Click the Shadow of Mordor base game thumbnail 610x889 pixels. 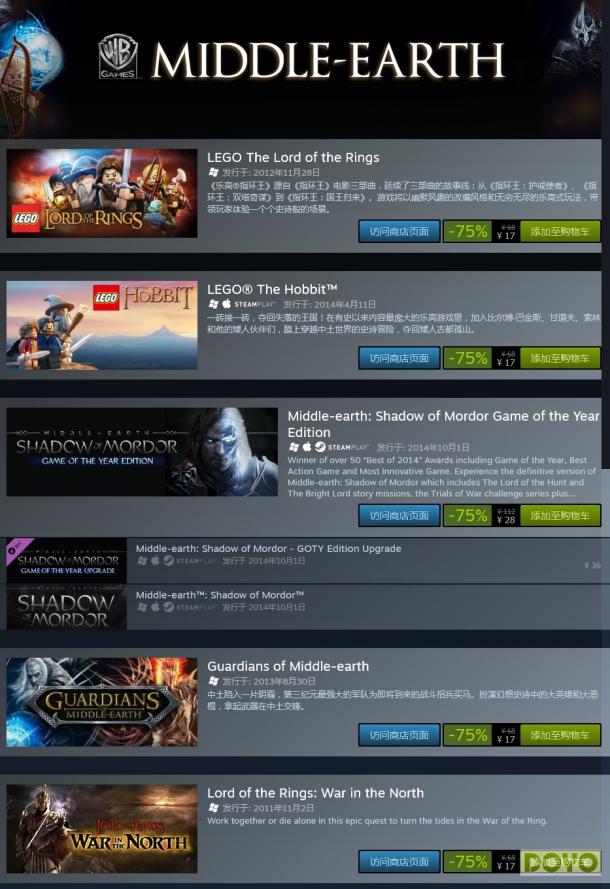point(66,607)
